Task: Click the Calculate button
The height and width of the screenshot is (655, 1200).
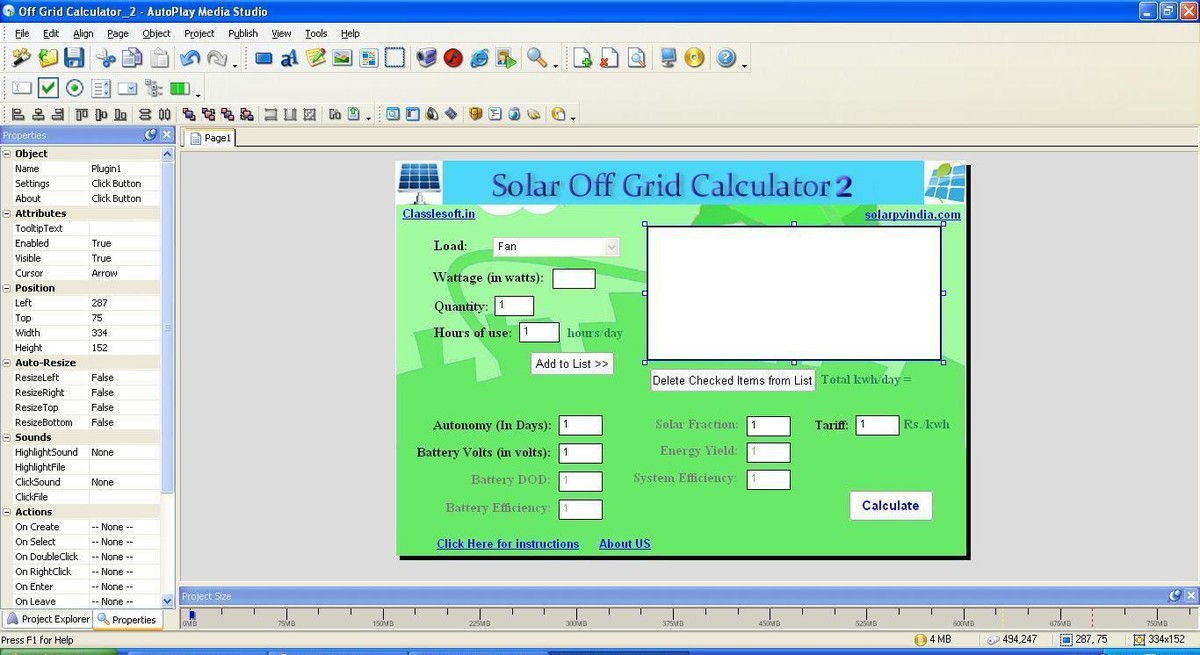Action: (890, 506)
